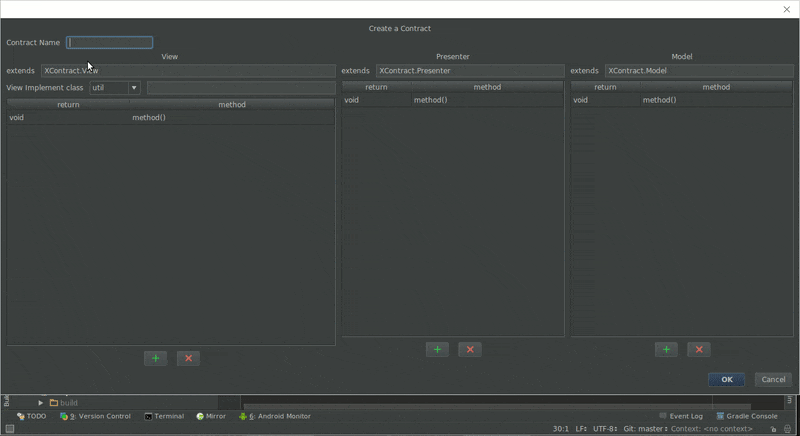Open the Mirror tool window
The width and height of the screenshot is (800, 436).
coord(211,416)
